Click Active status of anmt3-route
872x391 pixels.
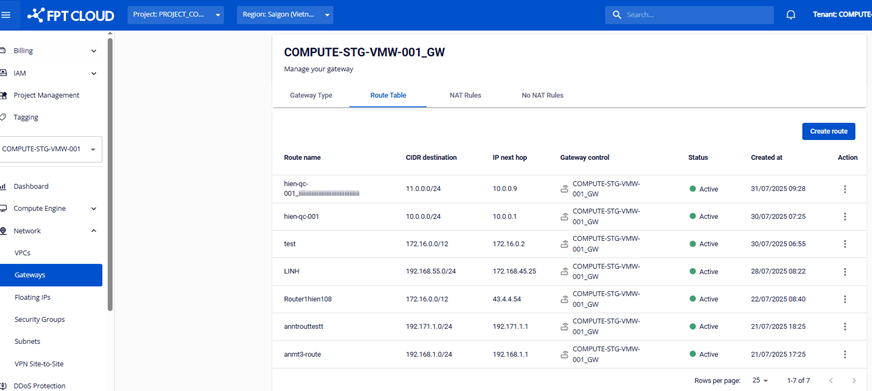click(704, 354)
